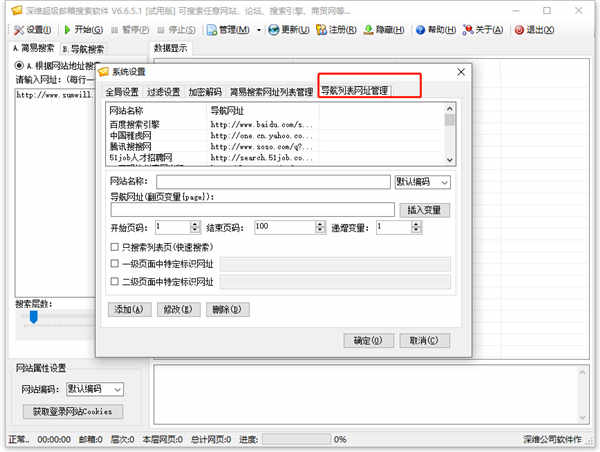This screenshot has height=452, width=600.
Task: Open the 加密解码 tab
Action: (x=205, y=92)
